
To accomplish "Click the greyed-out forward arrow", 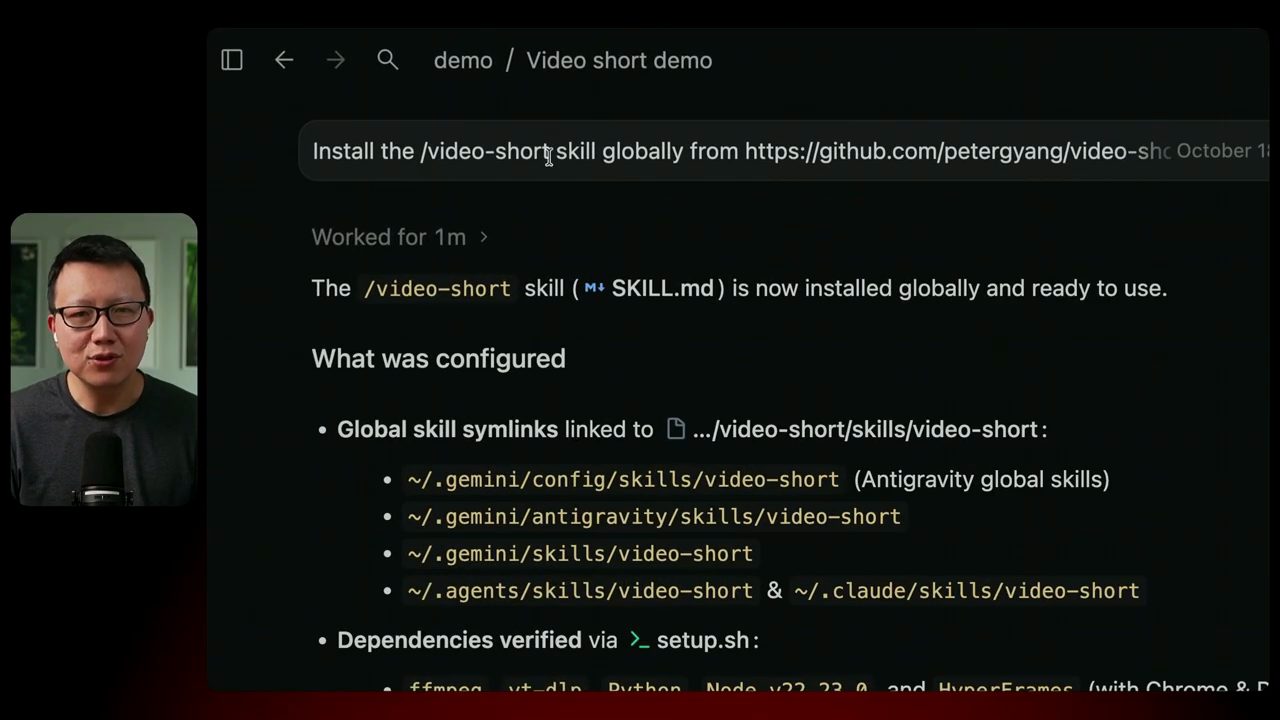I will coord(335,60).
